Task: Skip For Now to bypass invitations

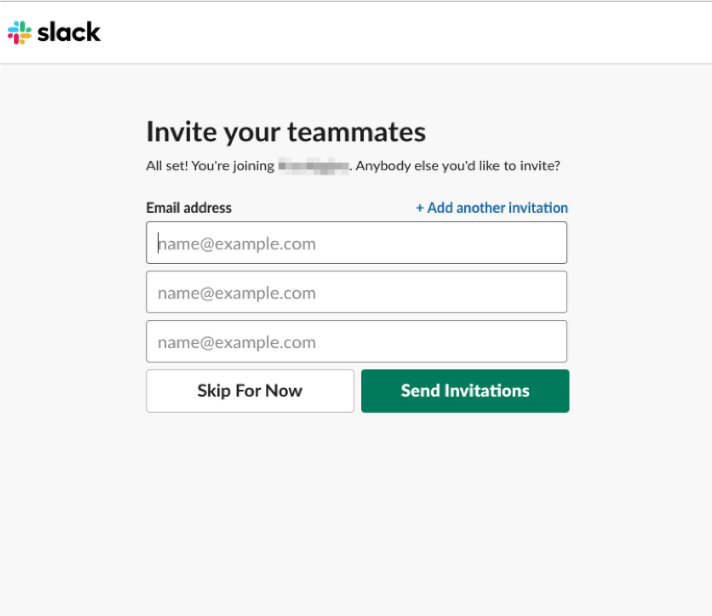Action: pos(250,391)
